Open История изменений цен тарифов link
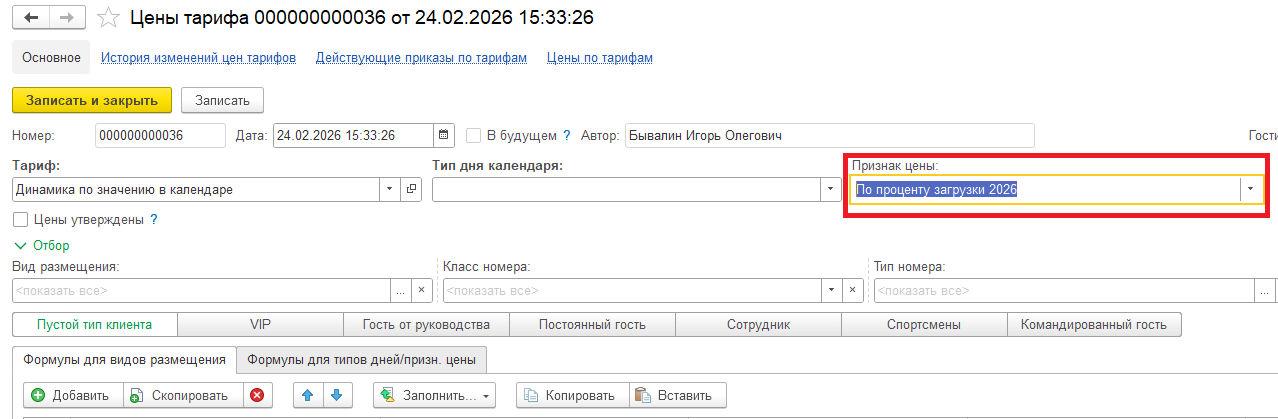 tap(198, 58)
